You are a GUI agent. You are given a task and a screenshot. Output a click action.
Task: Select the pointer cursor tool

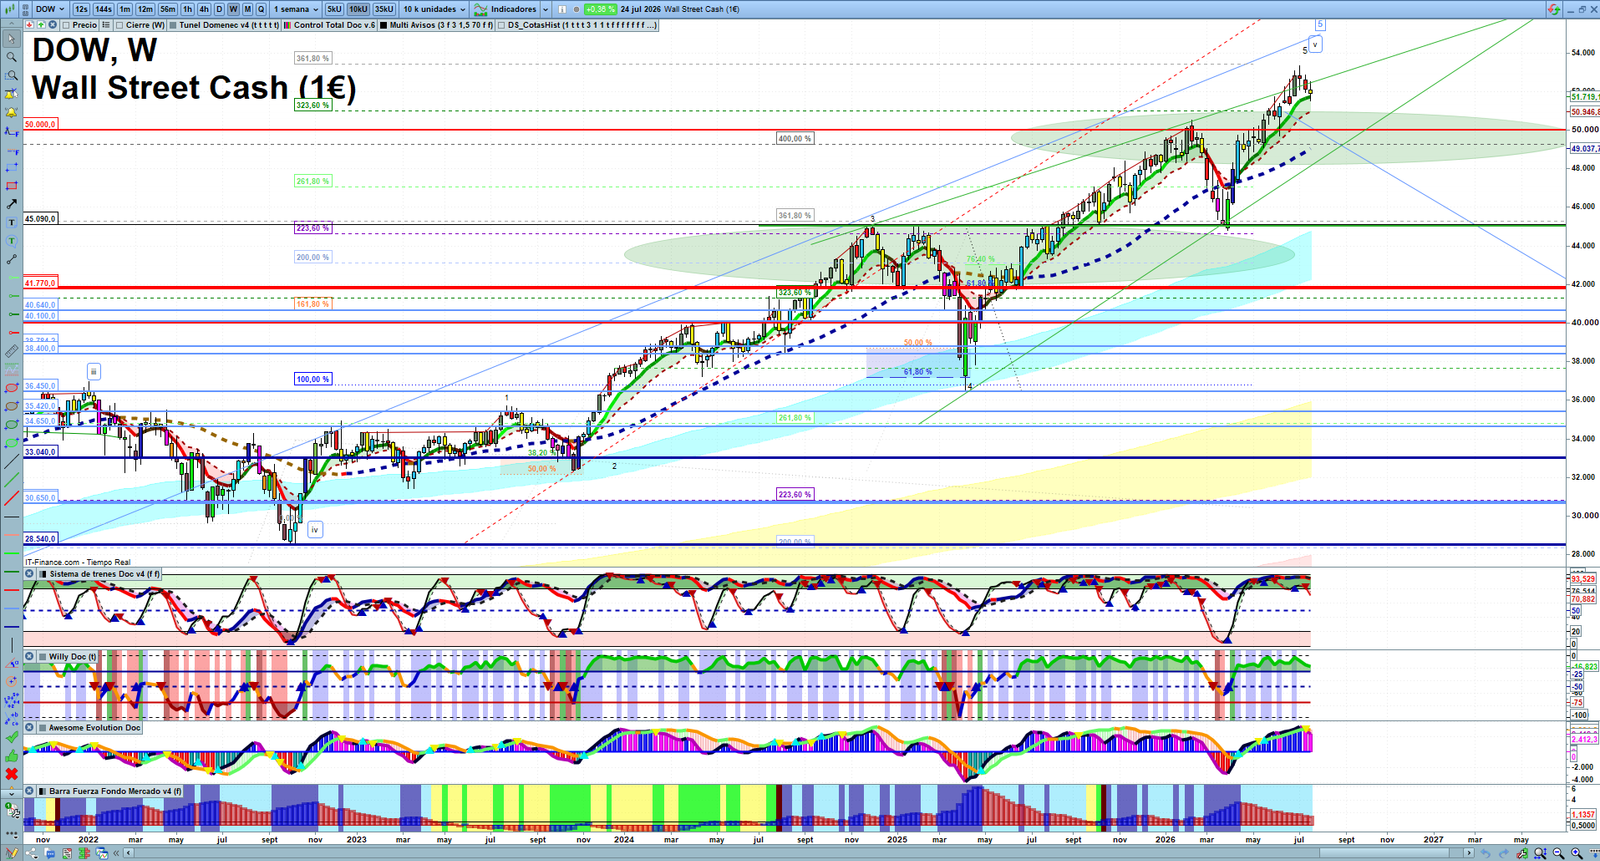point(11,38)
